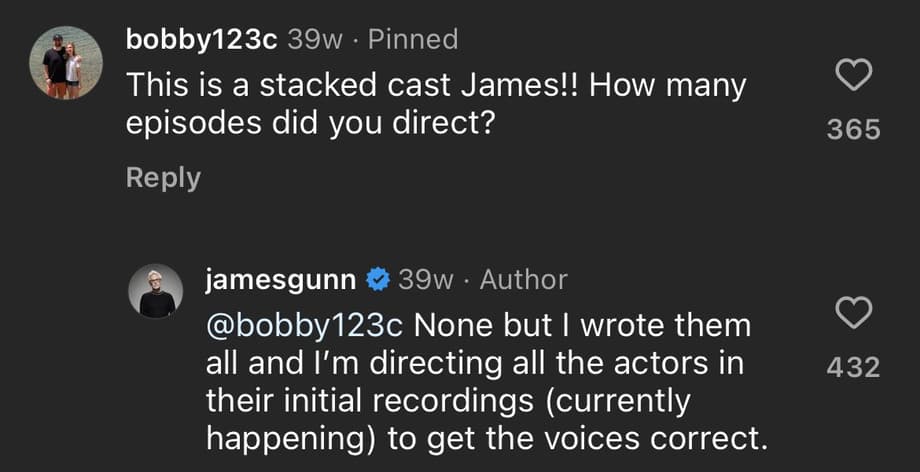Open bobby123c's profile picture
This screenshot has width=920, height=472.
pyautogui.click(x=66, y=62)
